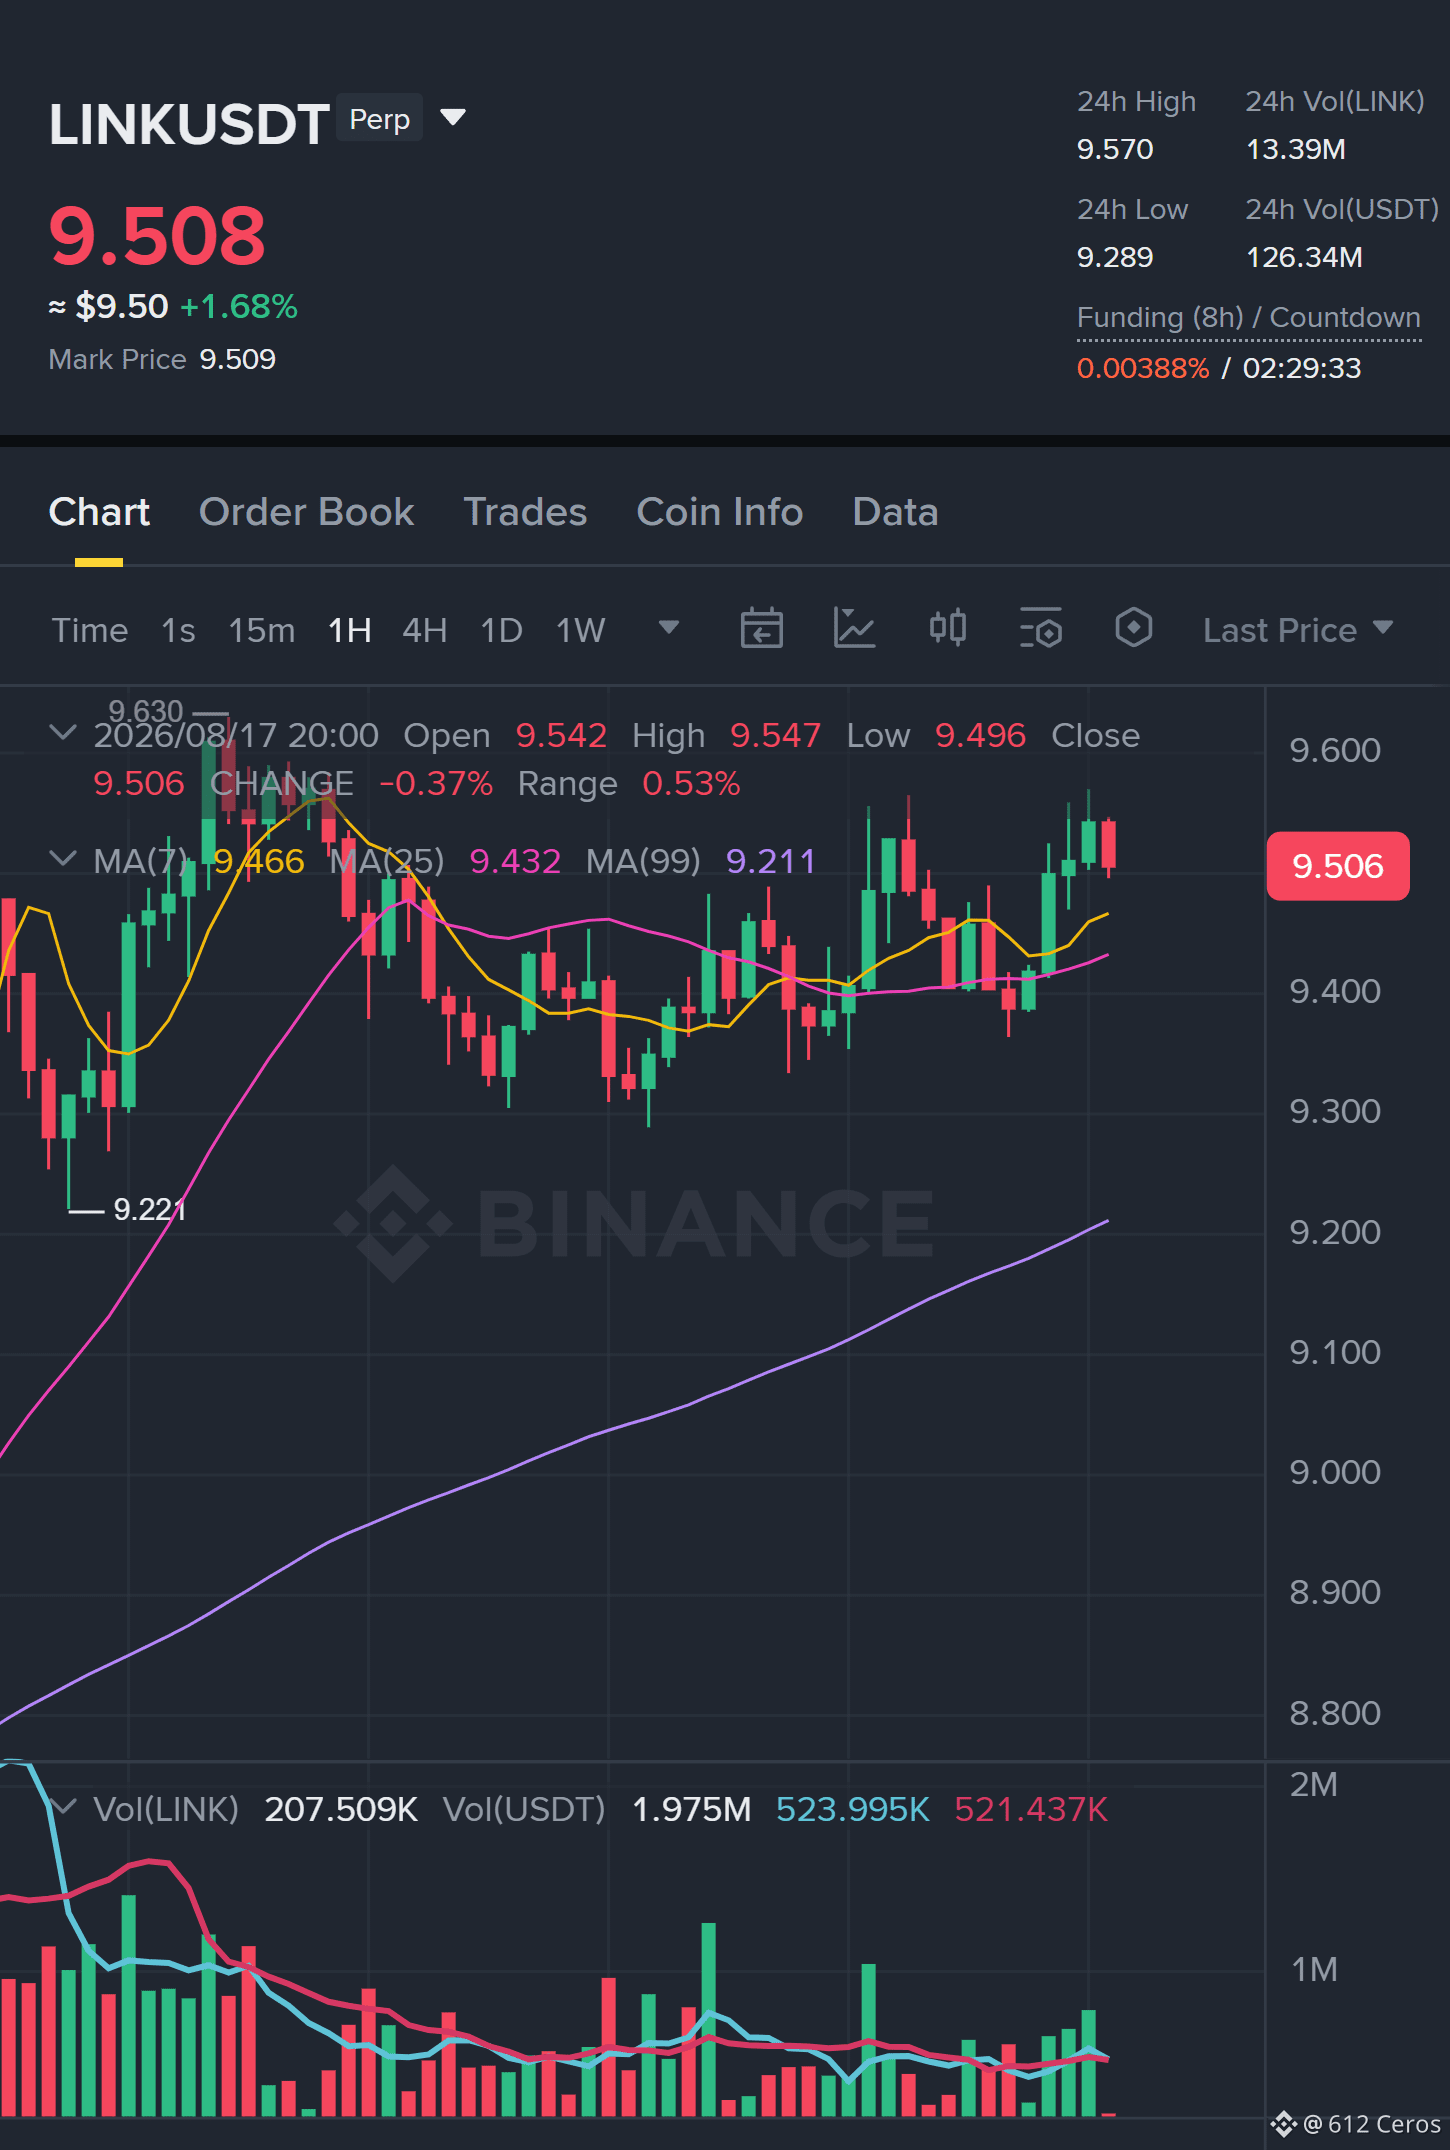1450x2150 pixels.
Task: Open the LINKUSDT pair selector arrow
Action: click(453, 118)
